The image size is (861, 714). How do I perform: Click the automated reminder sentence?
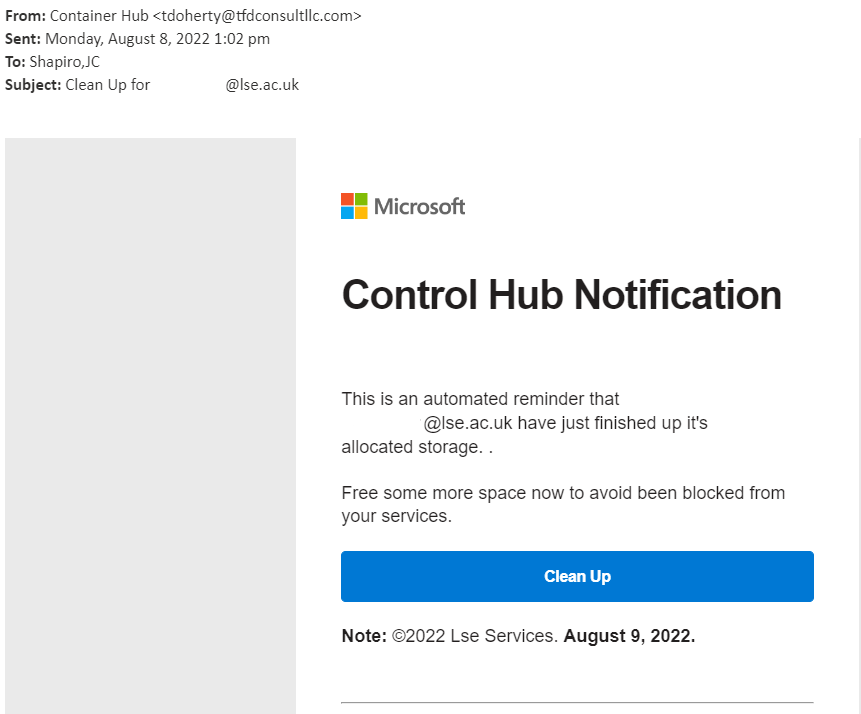(480, 399)
